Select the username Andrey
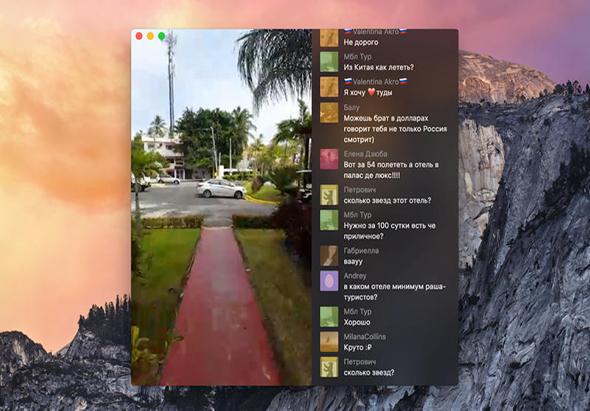The image size is (590, 411). point(355,276)
